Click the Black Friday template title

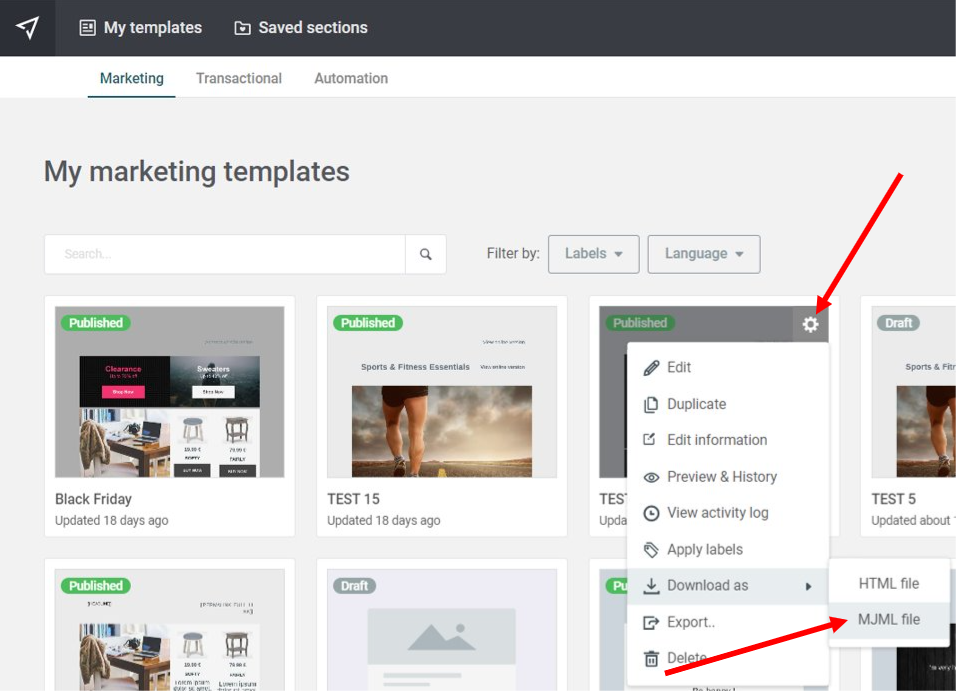click(x=93, y=499)
